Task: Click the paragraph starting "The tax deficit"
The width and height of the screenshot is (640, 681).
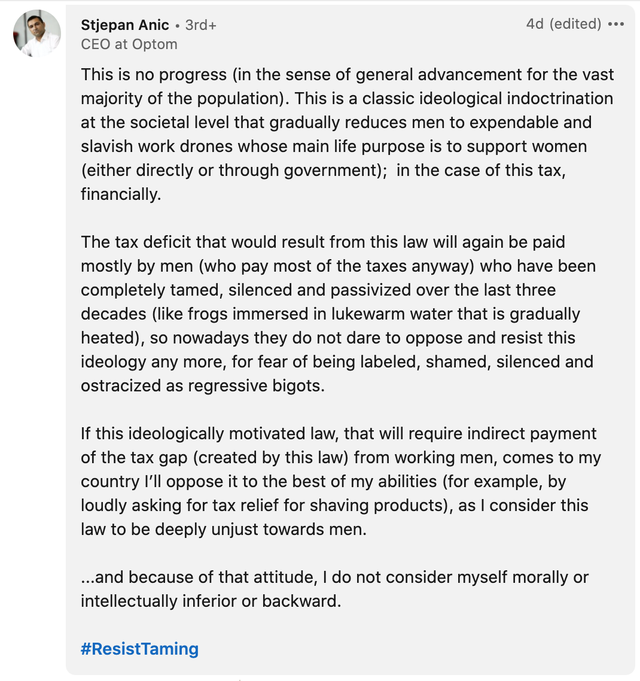Action: pyautogui.click(x=339, y=314)
